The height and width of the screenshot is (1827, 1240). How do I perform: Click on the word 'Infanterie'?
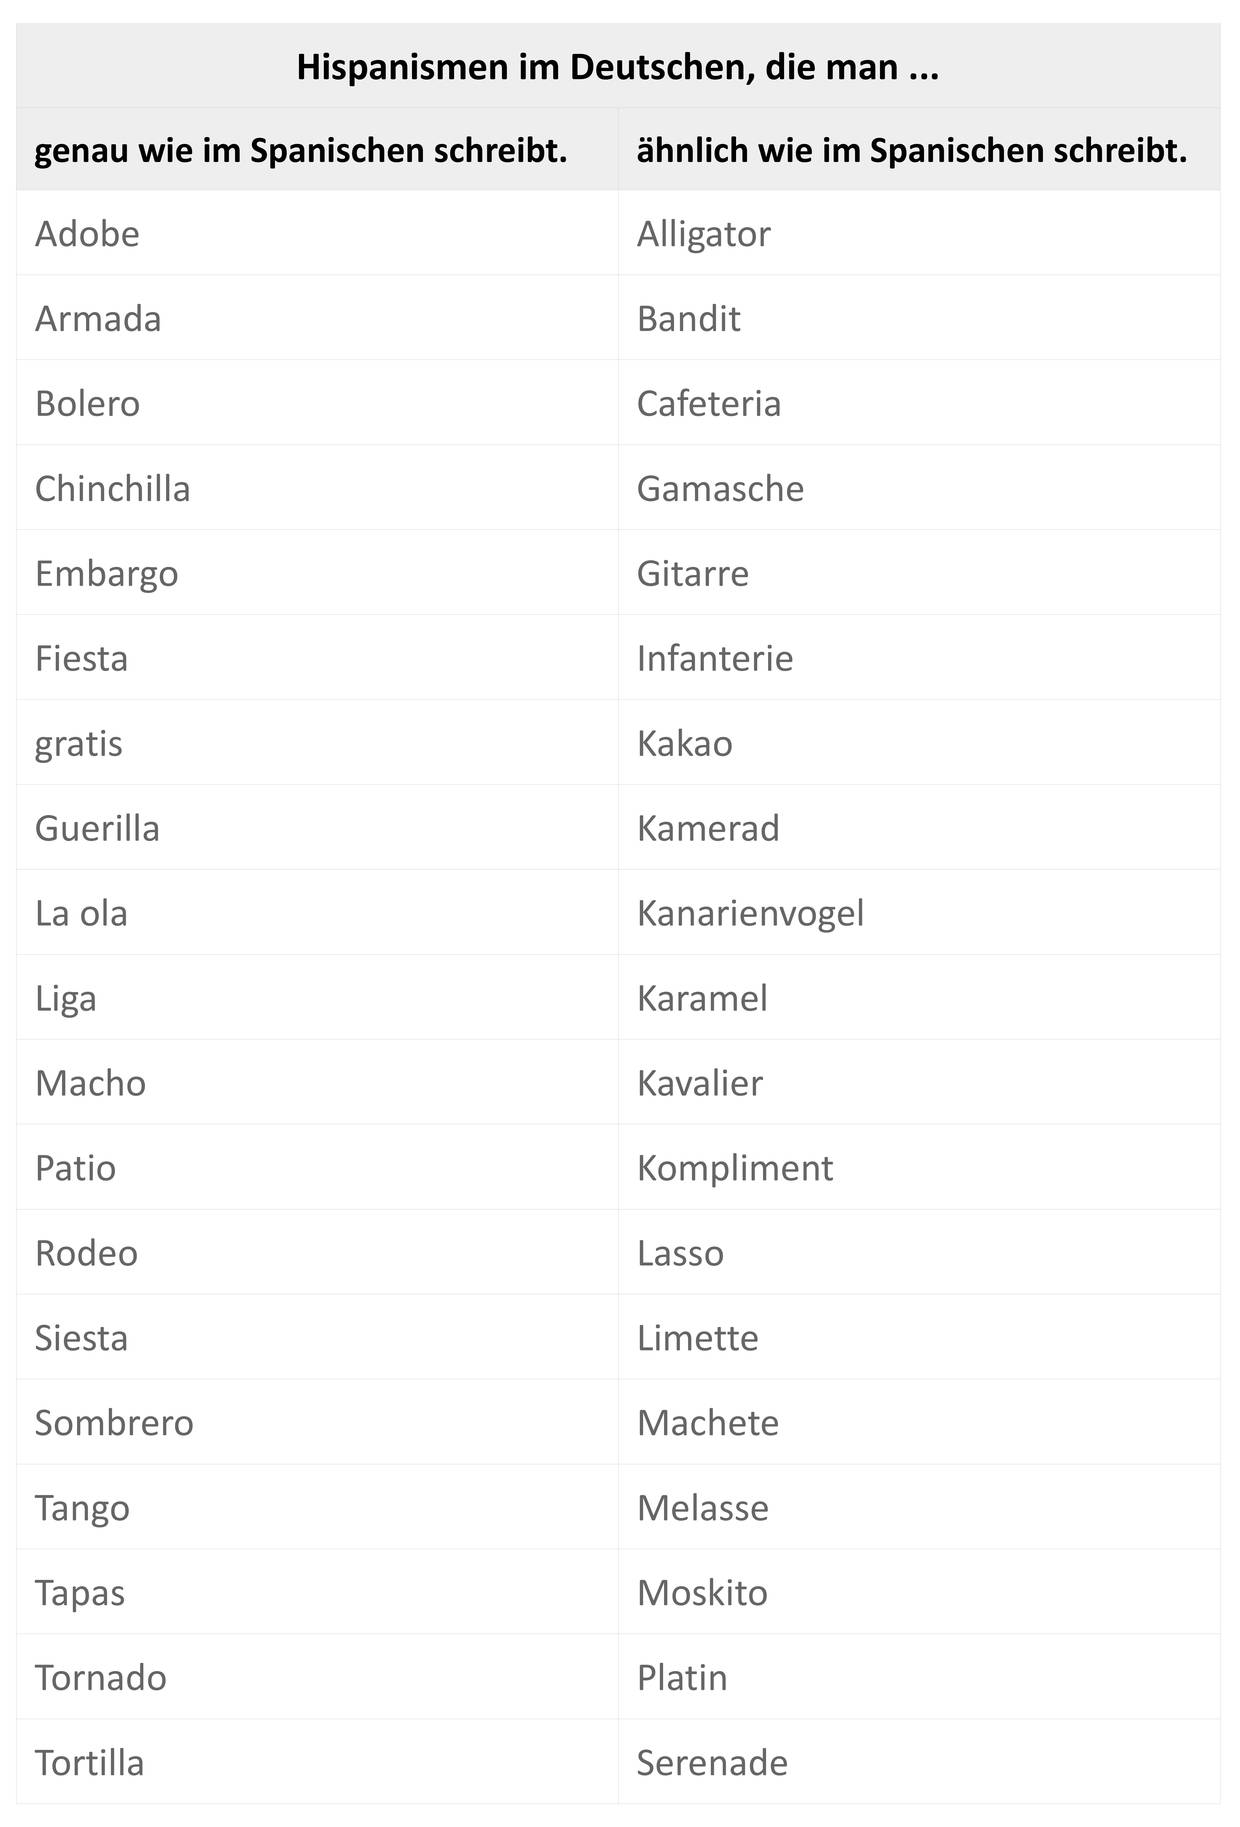click(x=714, y=659)
